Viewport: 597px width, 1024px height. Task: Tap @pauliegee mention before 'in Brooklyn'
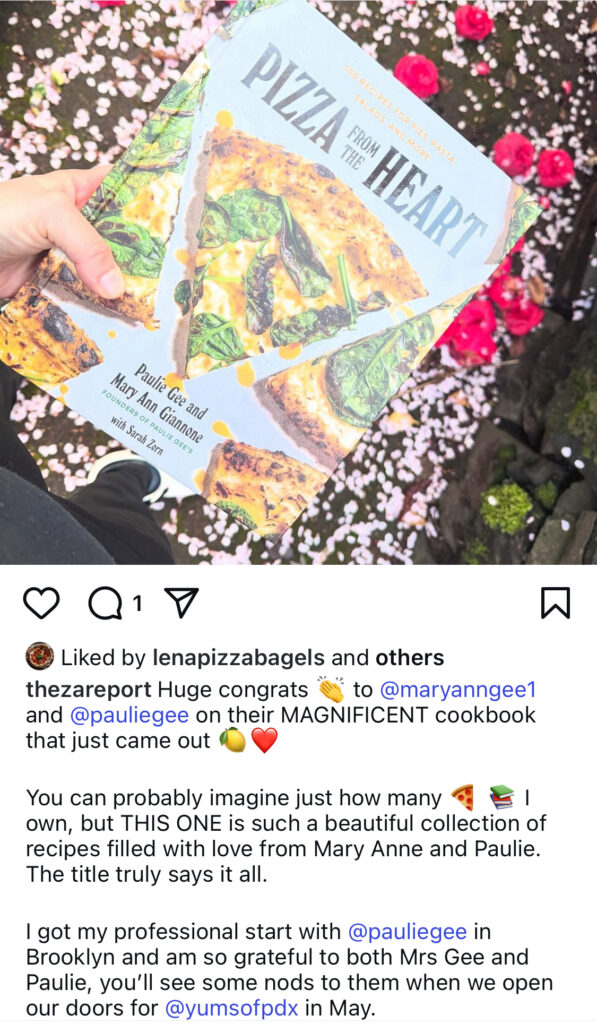pyautogui.click(x=408, y=932)
